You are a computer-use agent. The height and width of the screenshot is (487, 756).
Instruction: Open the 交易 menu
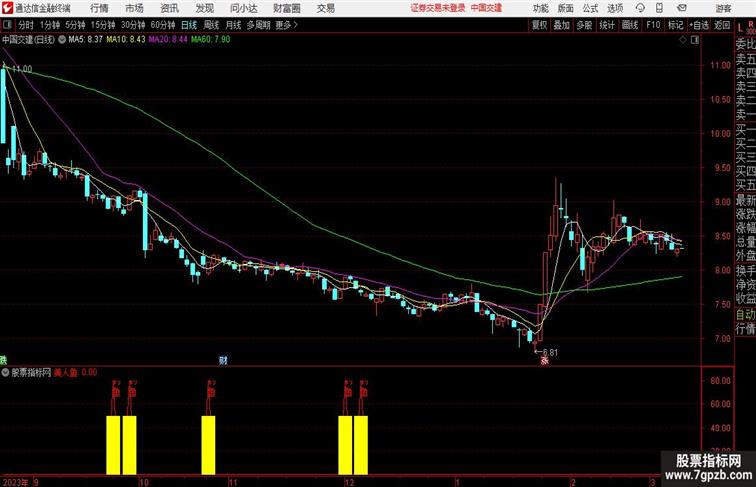tap(325, 8)
